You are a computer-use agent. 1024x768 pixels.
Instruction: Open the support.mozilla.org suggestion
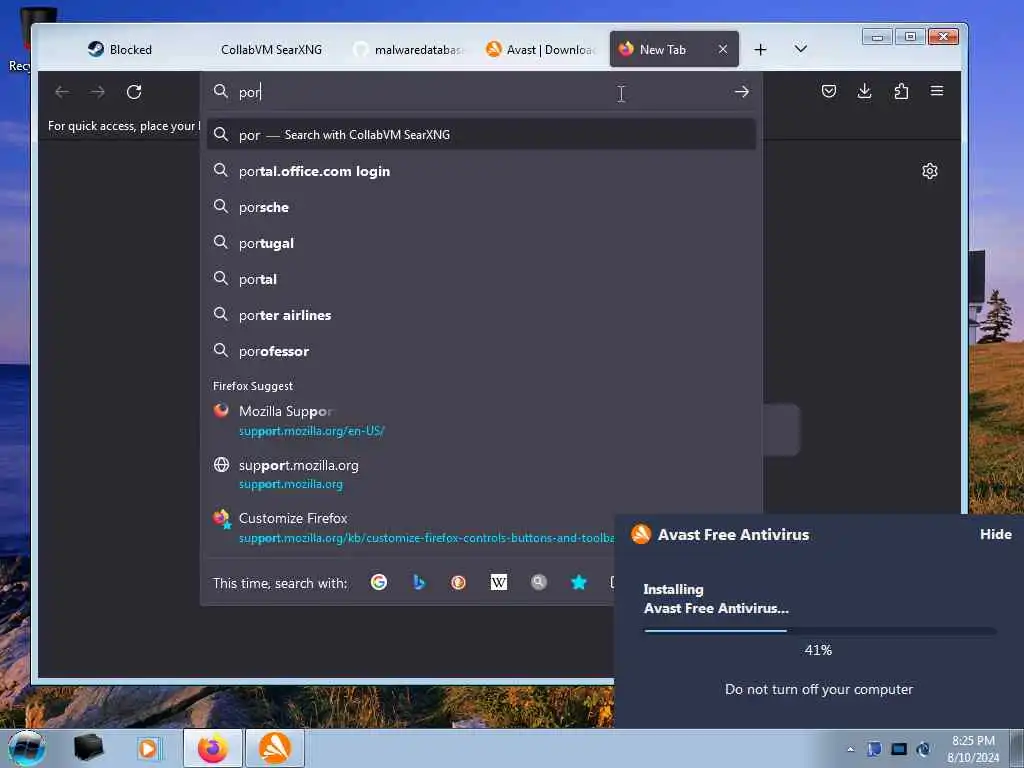pyautogui.click(x=481, y=474)
